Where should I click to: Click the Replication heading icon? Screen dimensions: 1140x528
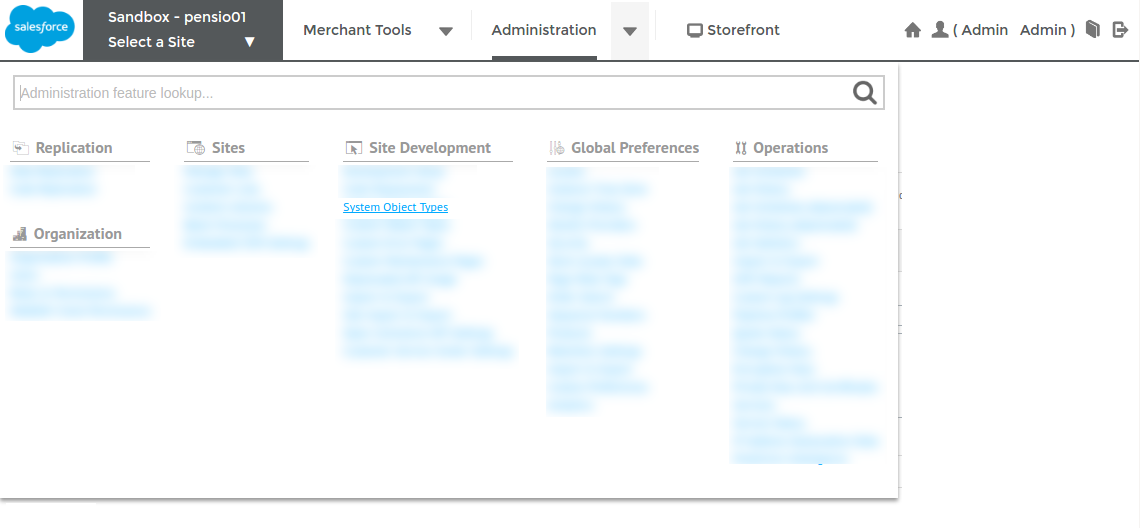[x=20, y=148]
